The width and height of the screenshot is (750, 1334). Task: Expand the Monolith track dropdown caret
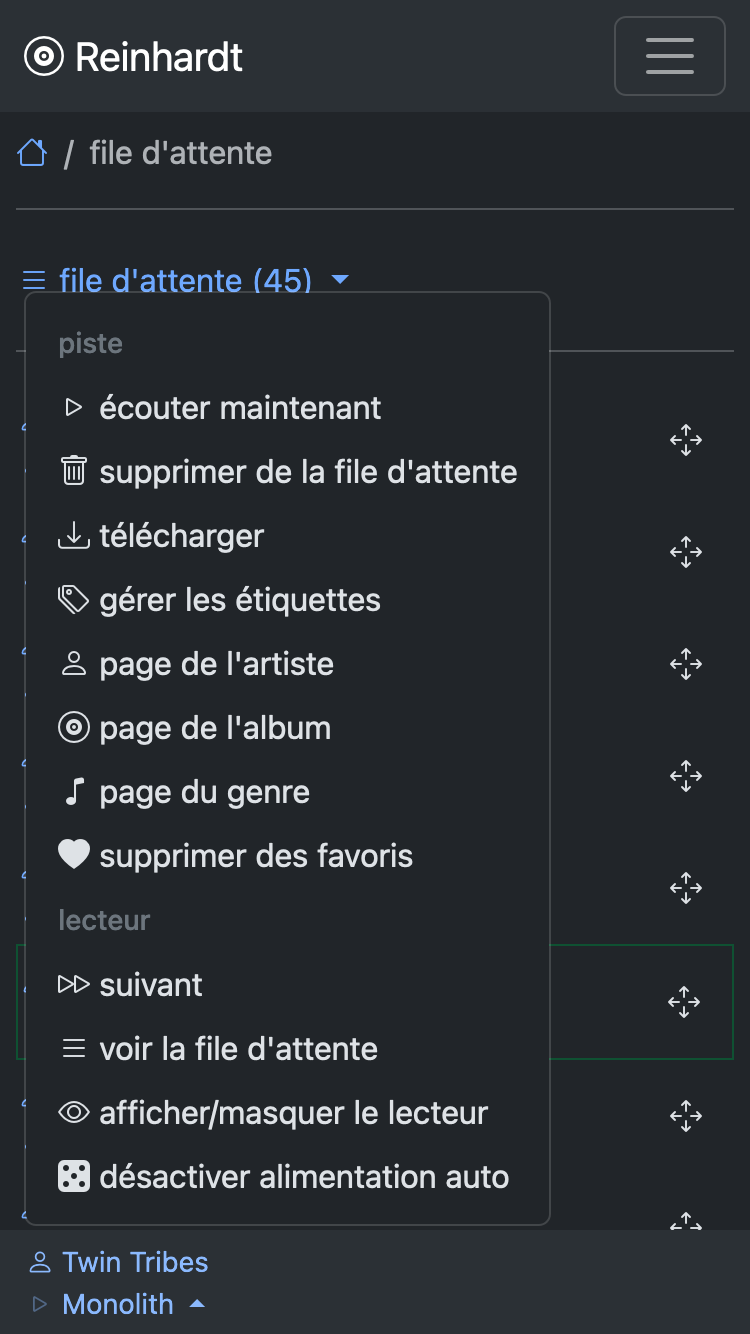coord(197,1304)
